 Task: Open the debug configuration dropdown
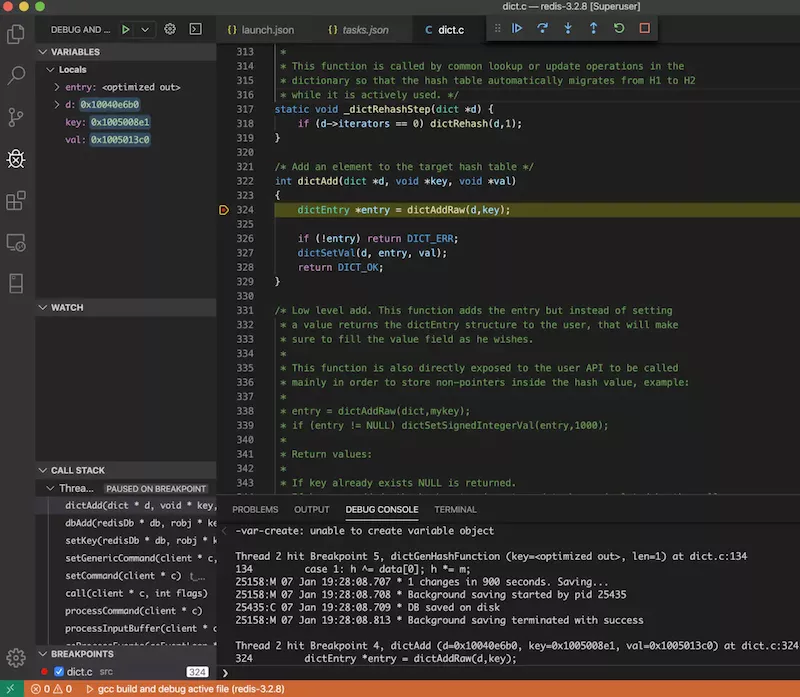[146, 30]
